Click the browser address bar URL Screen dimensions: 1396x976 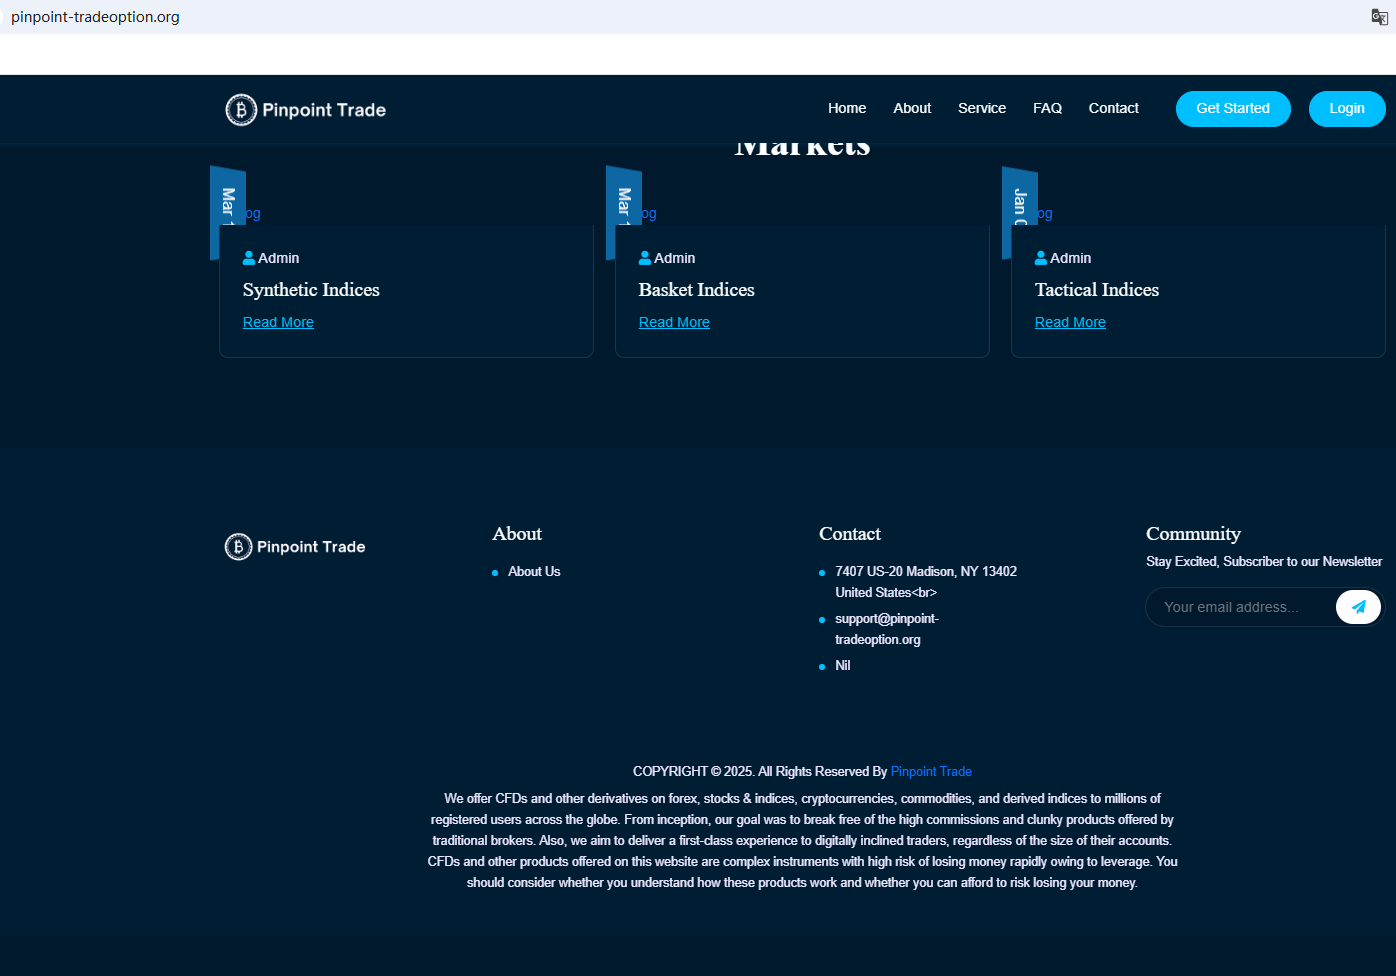click(95, 17)
